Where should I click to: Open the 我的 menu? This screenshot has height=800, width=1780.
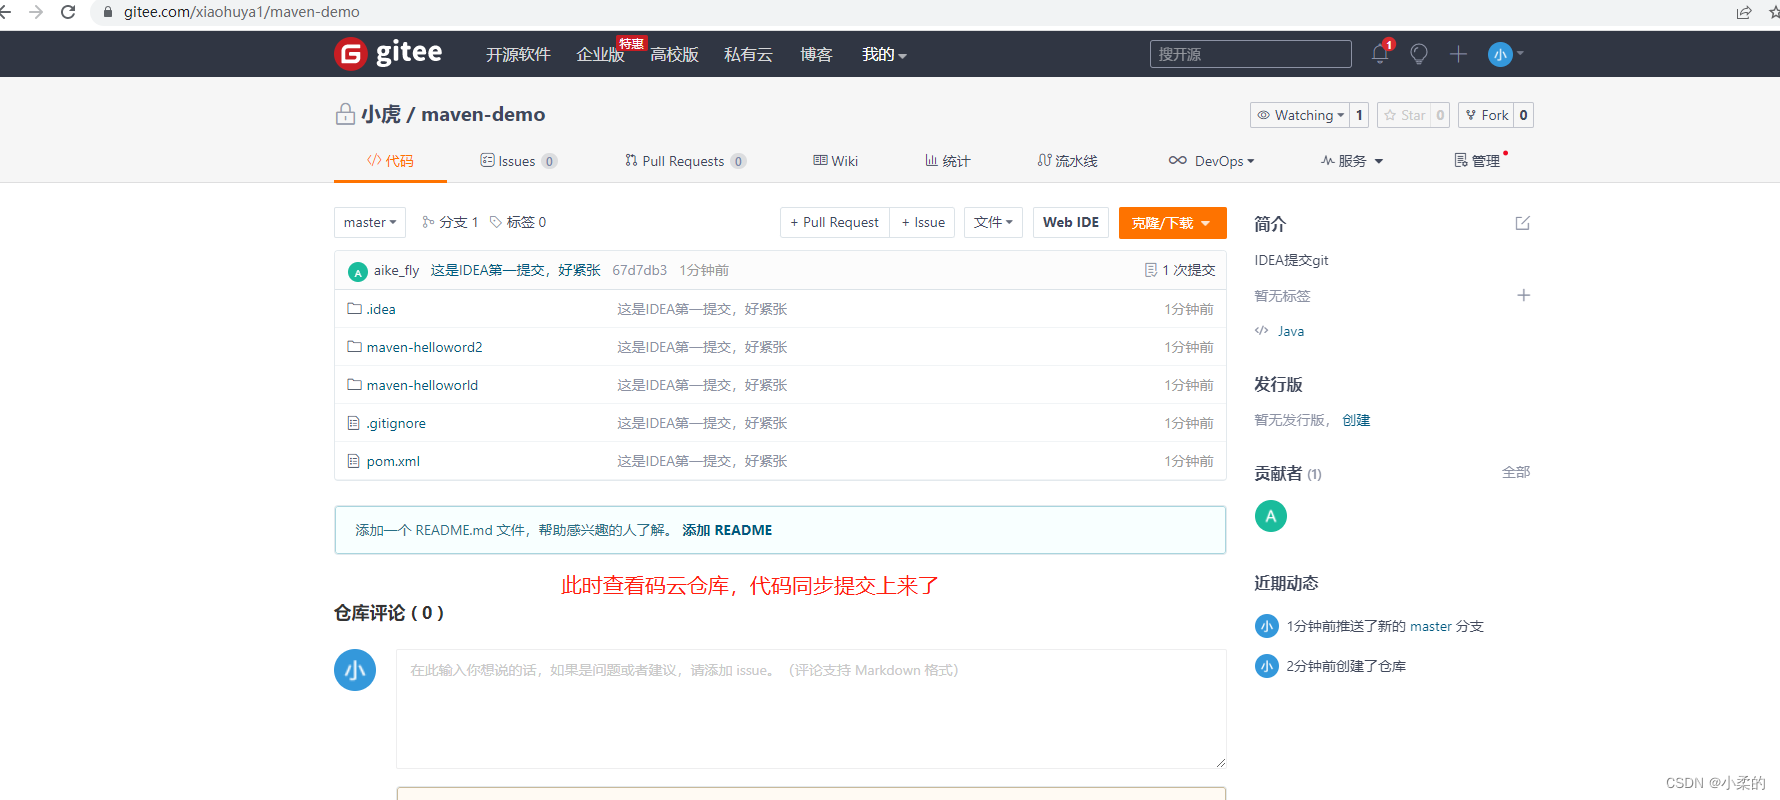point(884,54)
